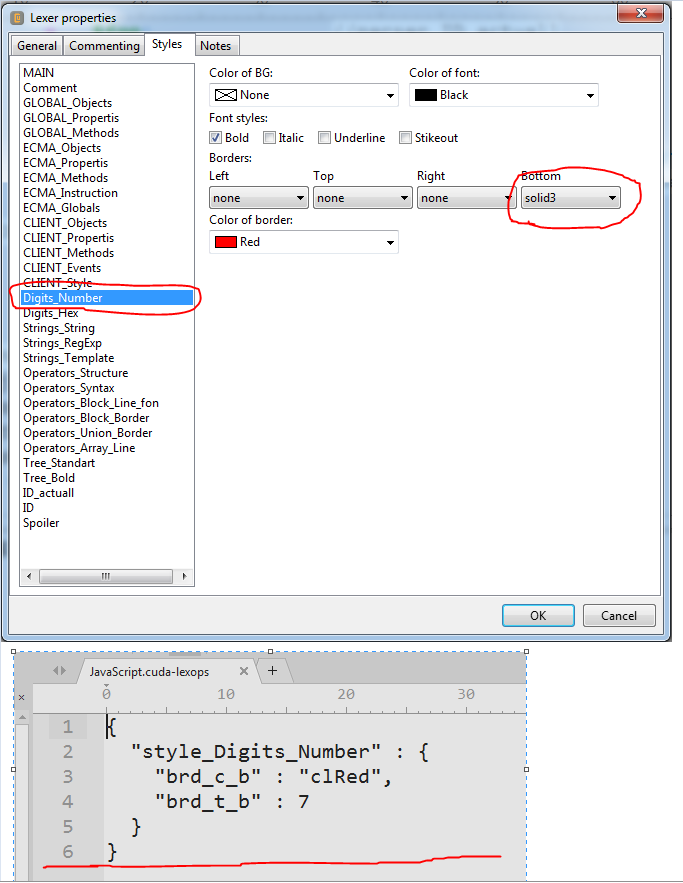This screenshot has width=683, height=883.
Task: Pick the red Color of border swatch
Action: pos(225,242)
